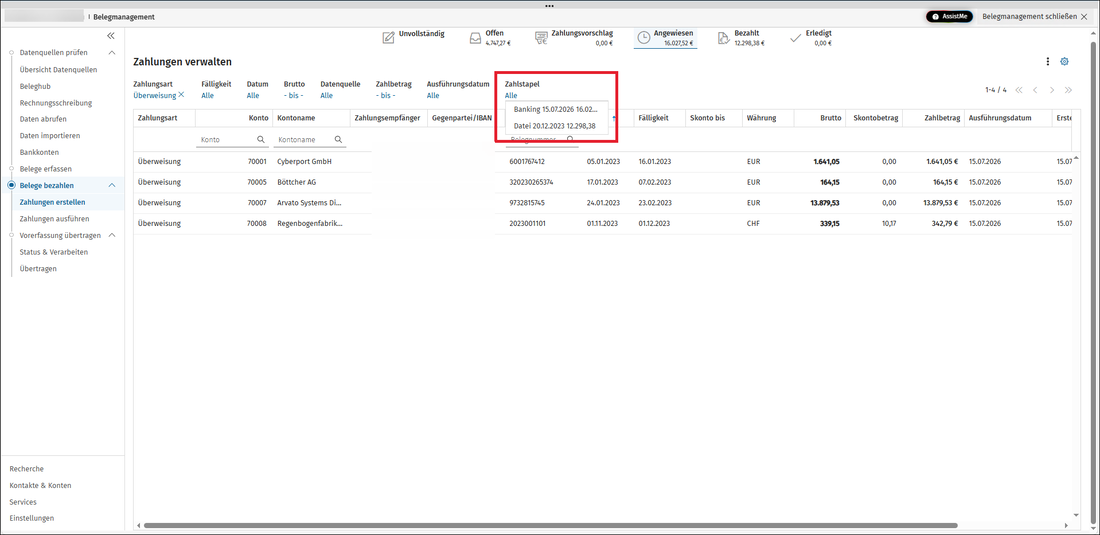Screen dimensions: 1100x535
Task: Open table settings gear icon
Action: pos(1064,62)
